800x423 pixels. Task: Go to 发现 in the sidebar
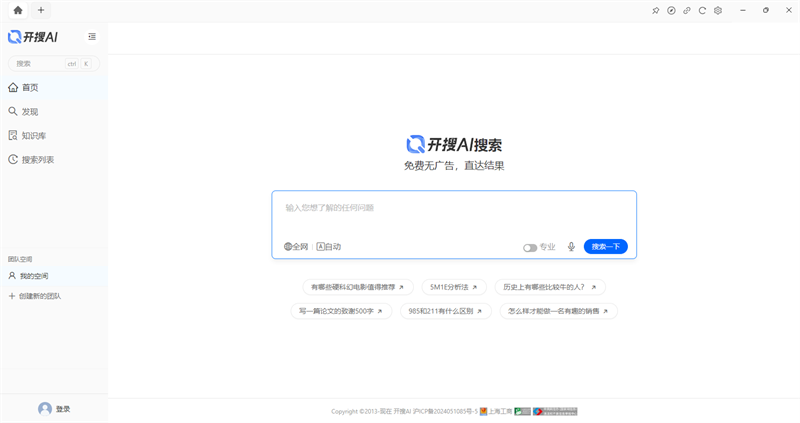point(30,112)
